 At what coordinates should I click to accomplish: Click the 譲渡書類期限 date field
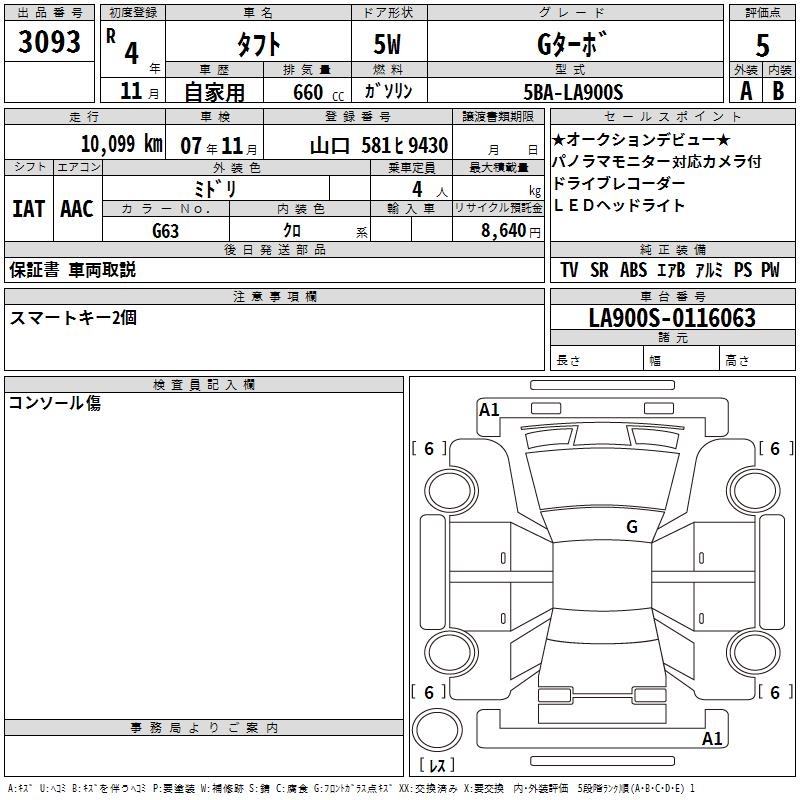(498, 142)
